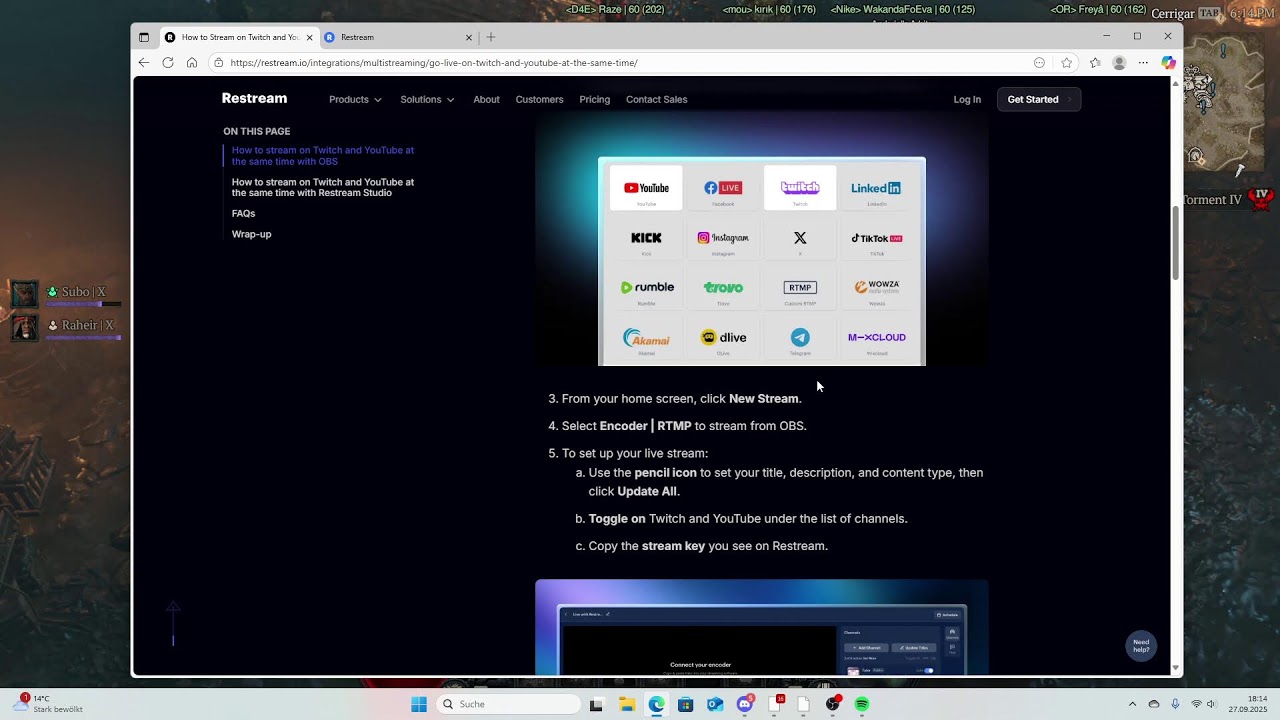Show hidden system tray icons
The height and width of the screenshot is (720, 1280).
pyautogui.click(x=1132, y=704)
